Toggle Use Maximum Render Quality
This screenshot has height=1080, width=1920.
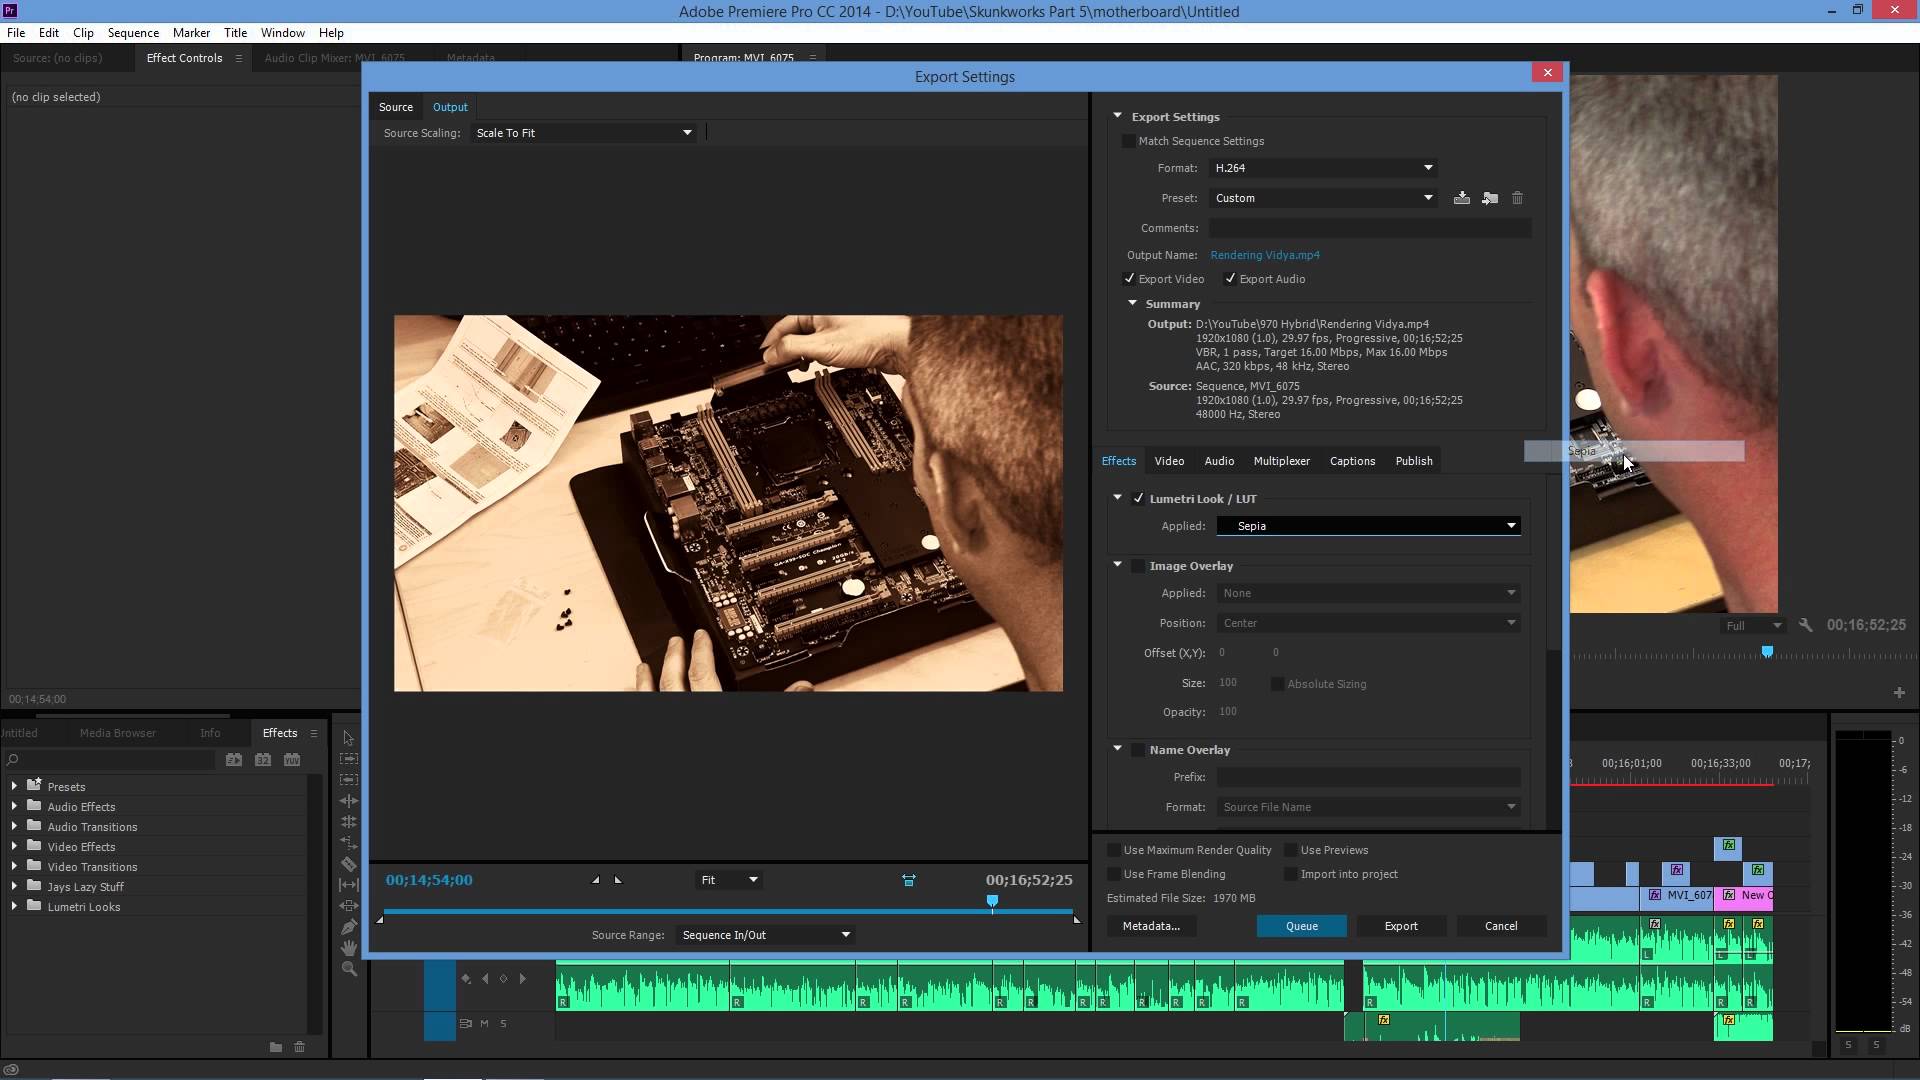click(x=1114, y=850)
